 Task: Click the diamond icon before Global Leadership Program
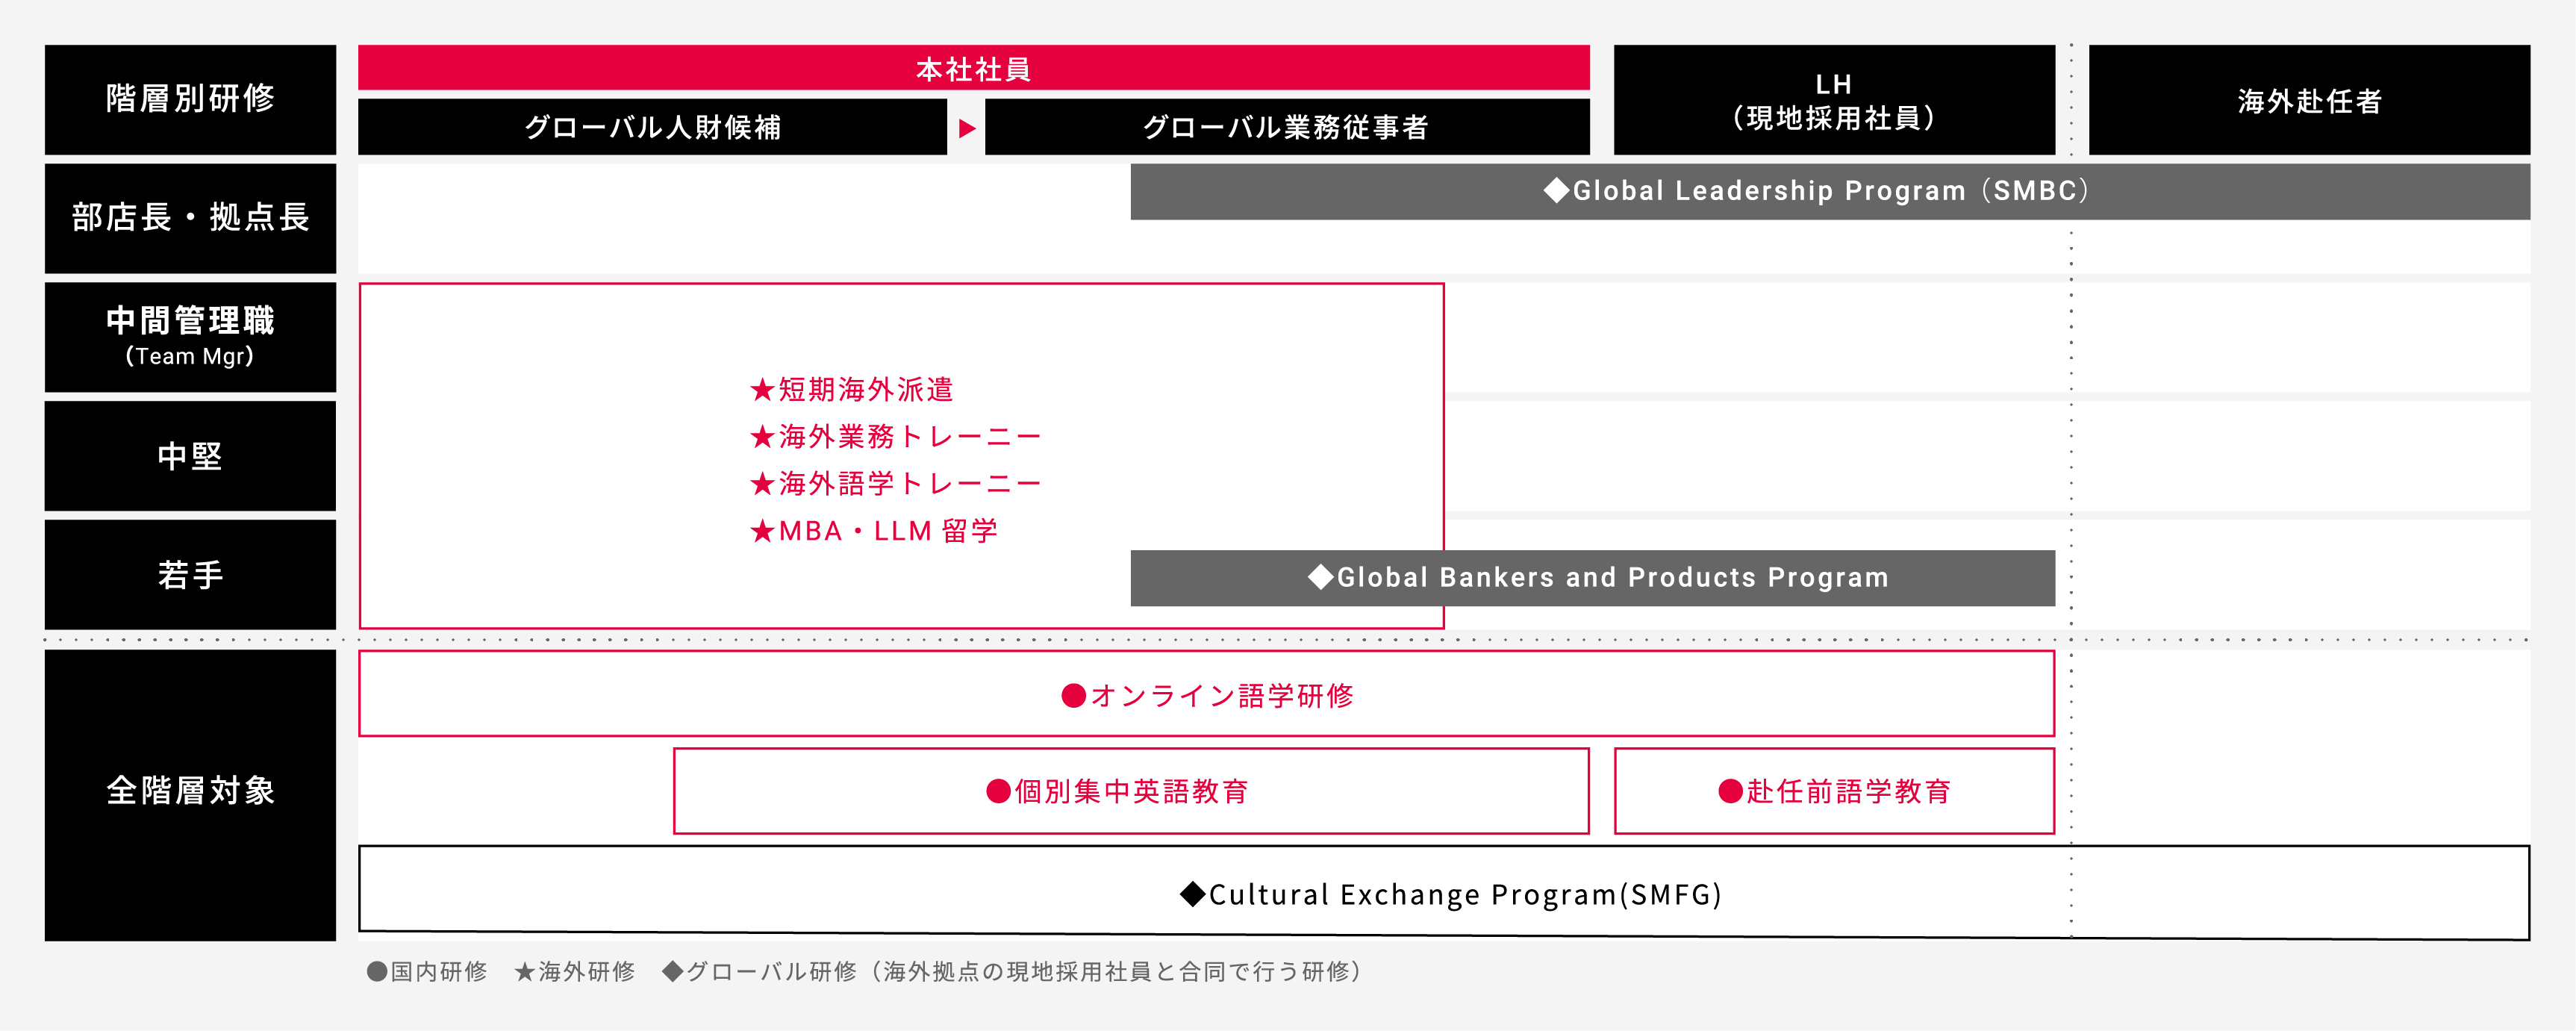pos(1556,190)
